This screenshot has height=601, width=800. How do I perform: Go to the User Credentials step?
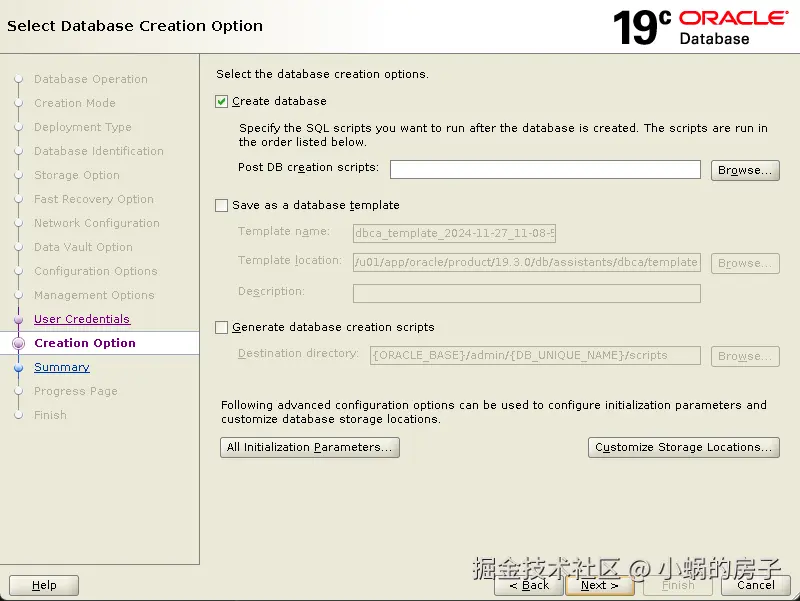[82, 319]
